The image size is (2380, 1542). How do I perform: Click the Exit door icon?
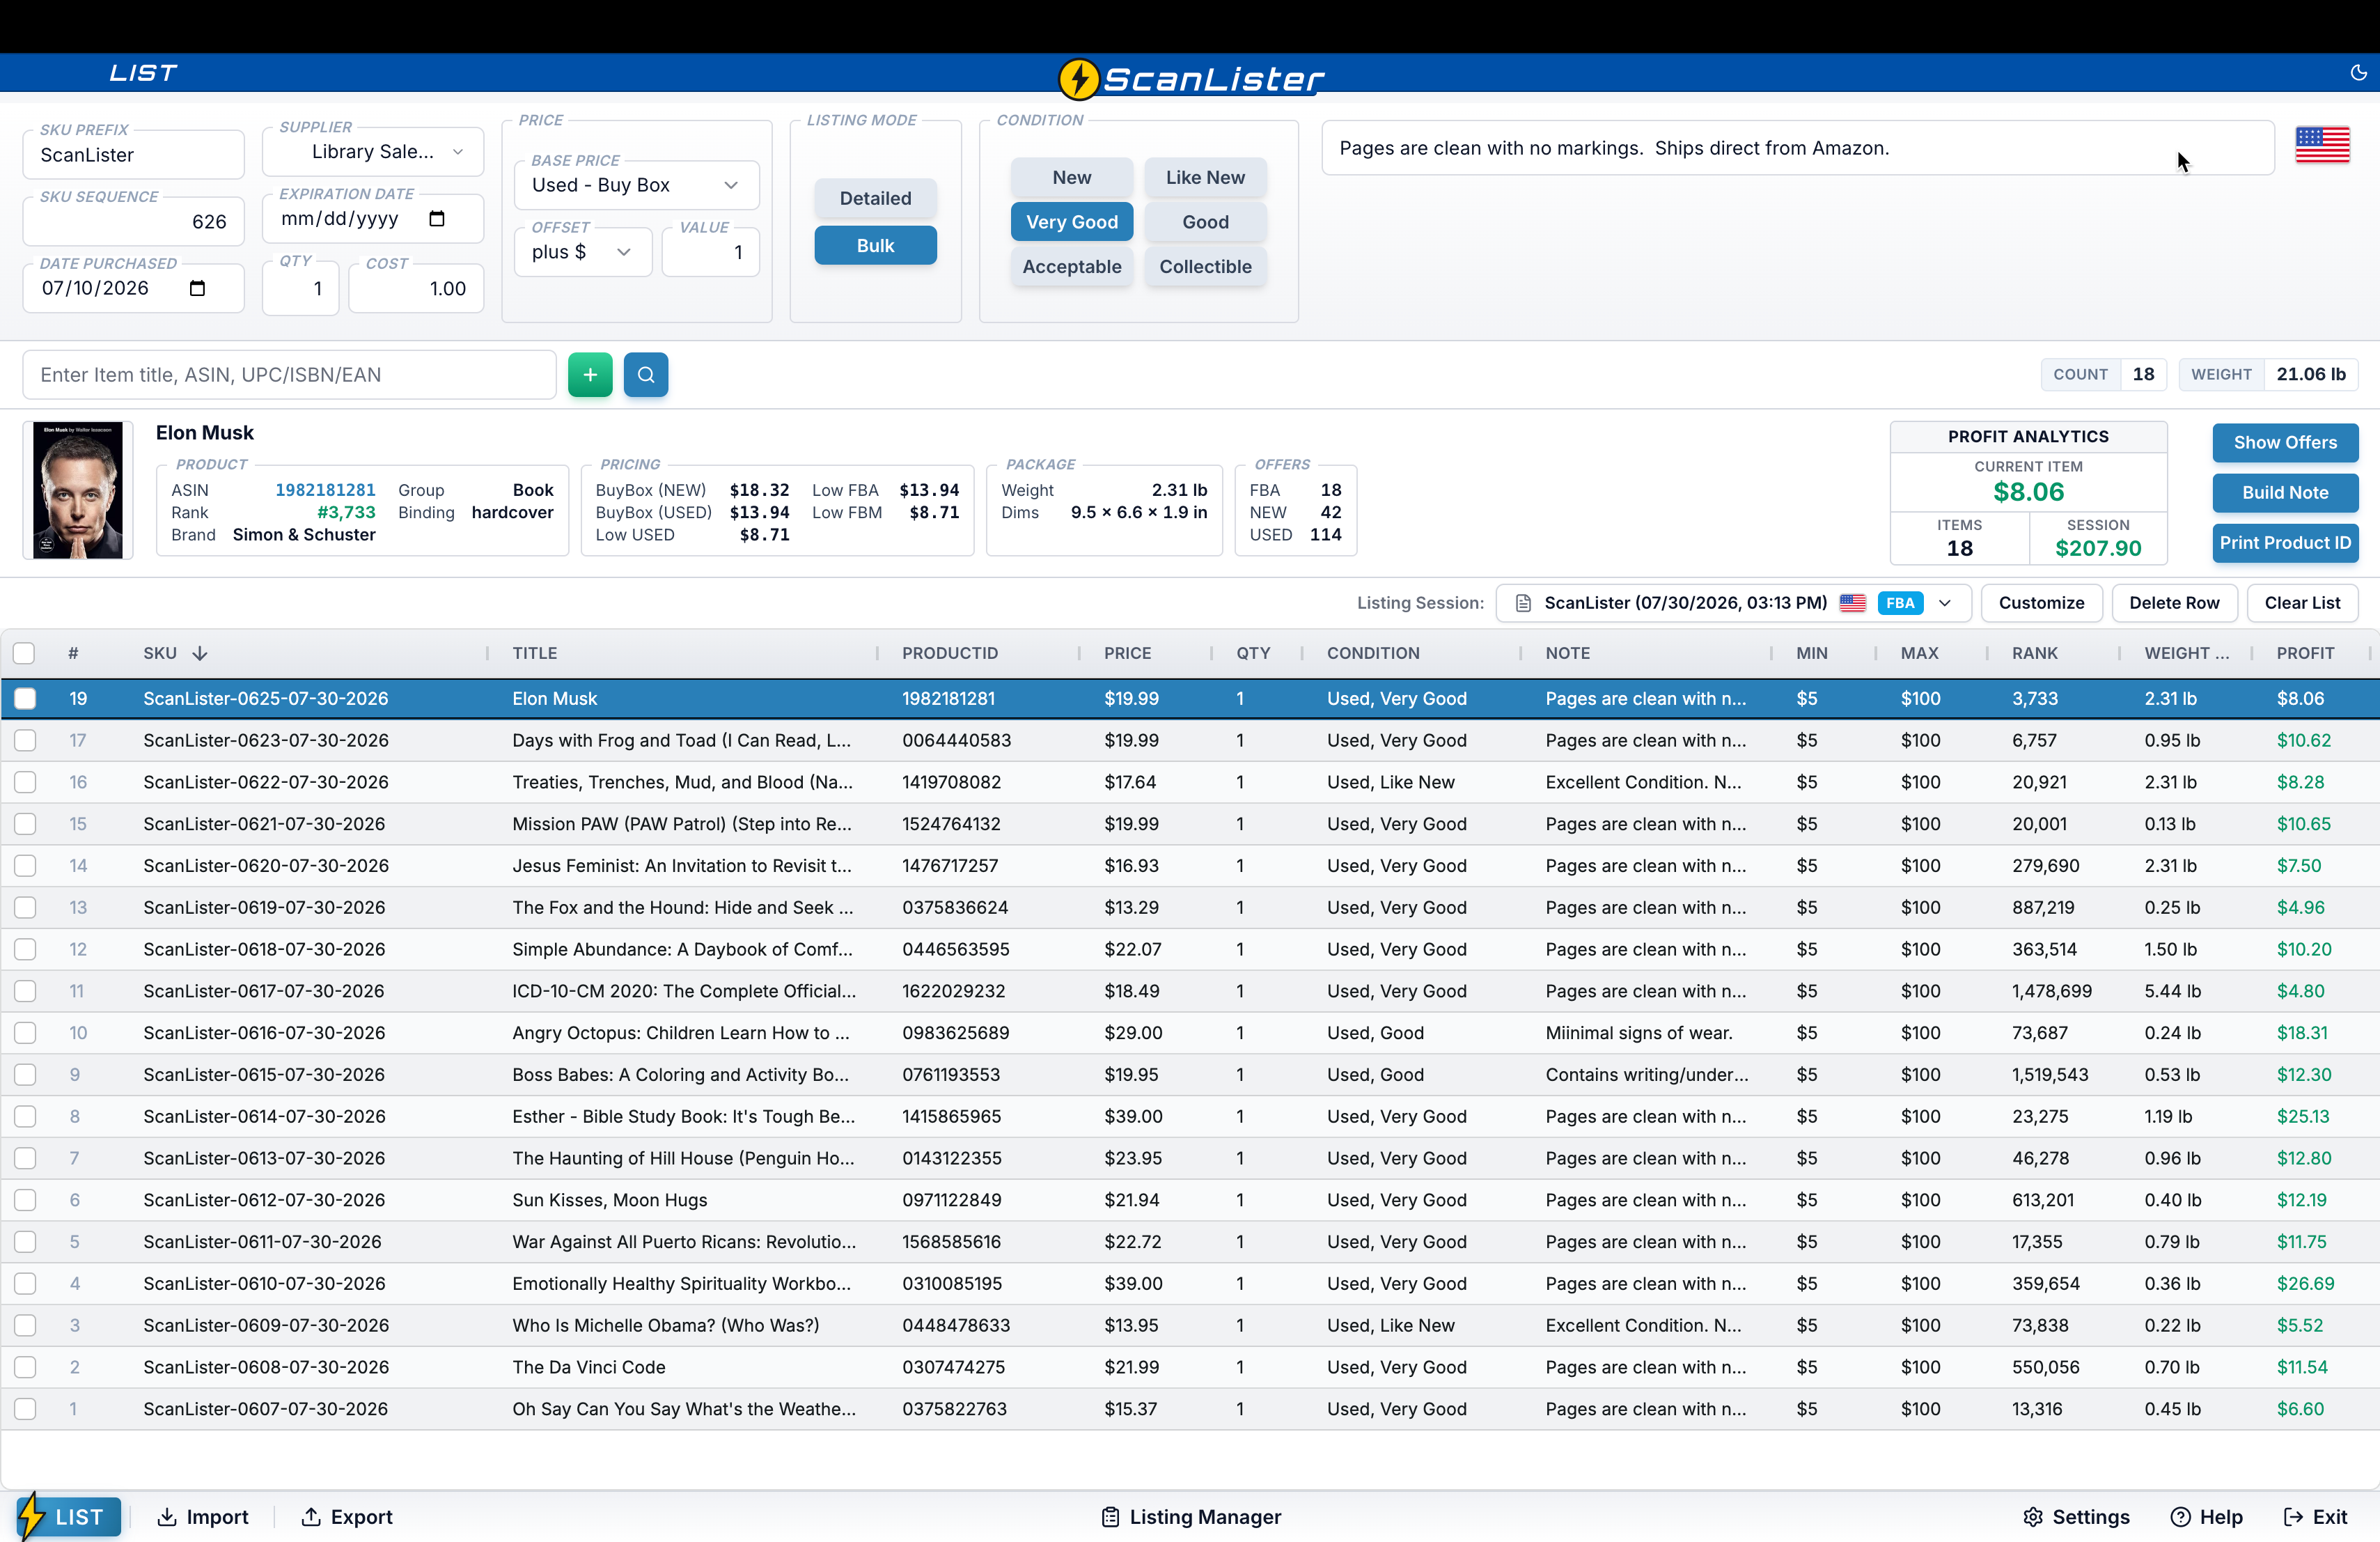(2293, 1517)
